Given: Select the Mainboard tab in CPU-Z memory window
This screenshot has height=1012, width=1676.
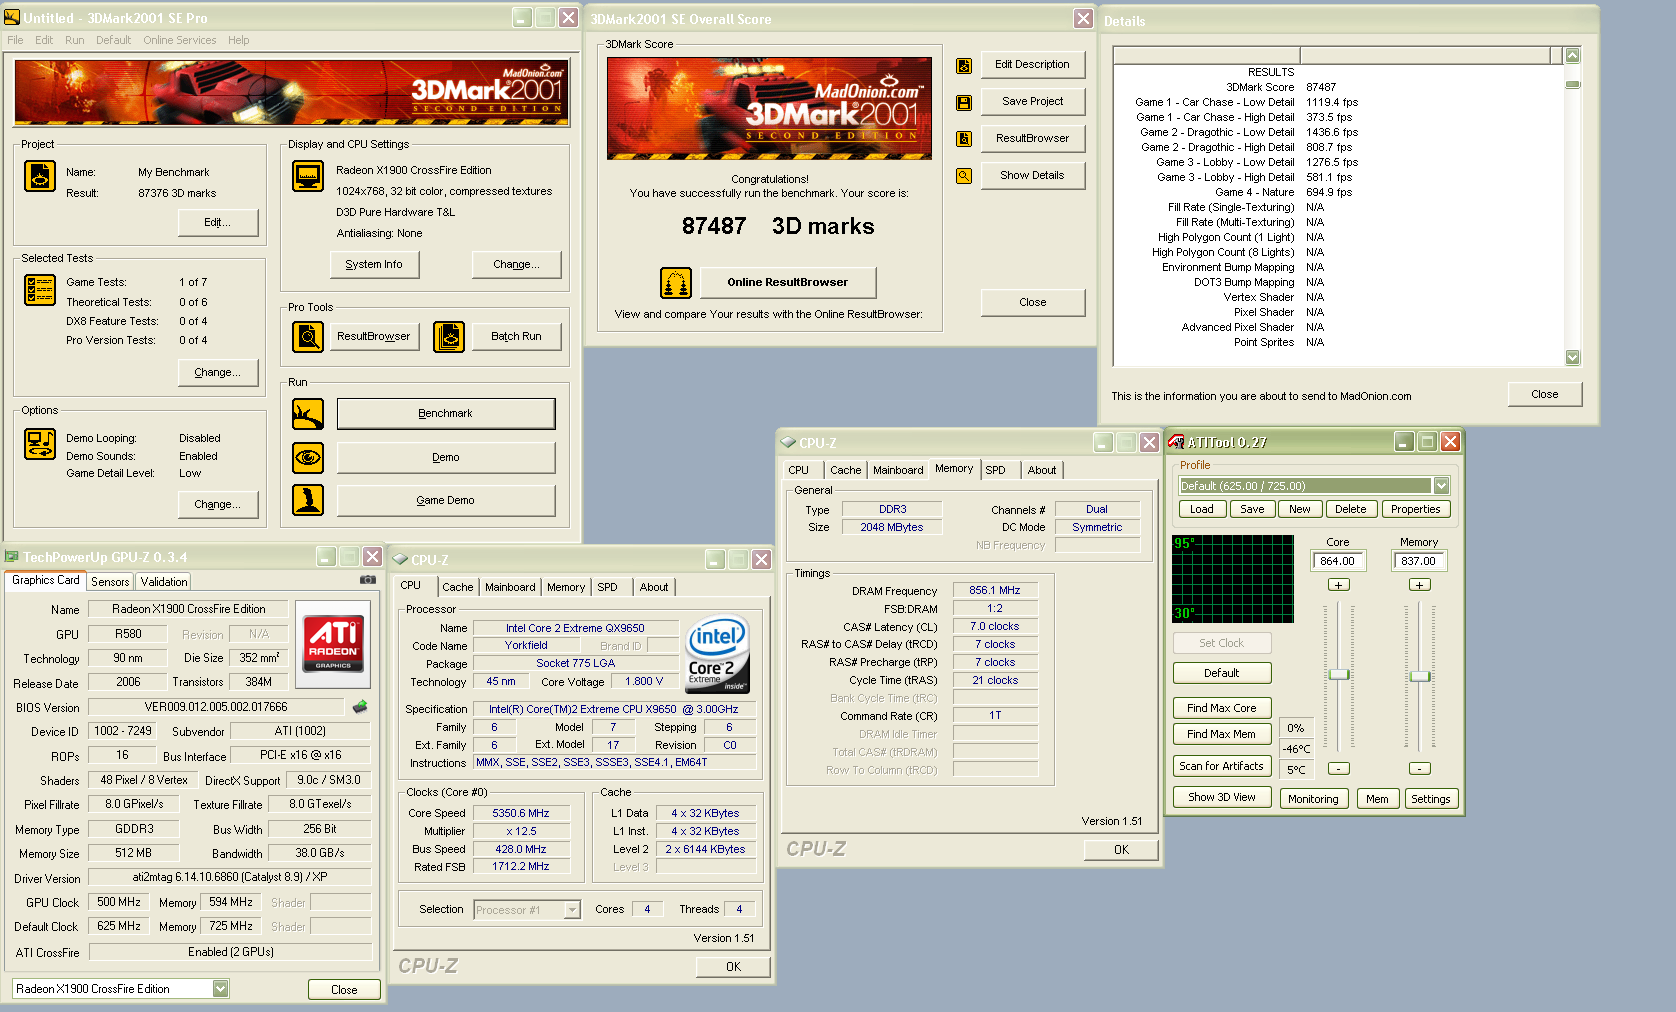Looking at the screenshot, I should coord(898,470).
